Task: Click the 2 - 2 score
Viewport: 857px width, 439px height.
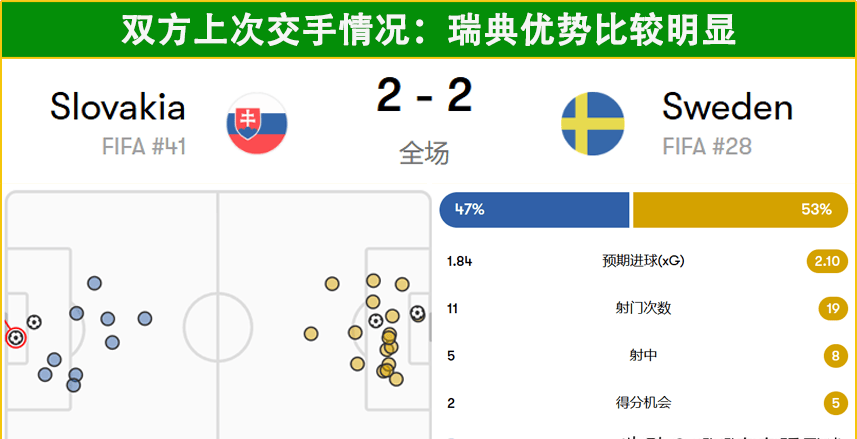Action: click(x=424, y=96)
